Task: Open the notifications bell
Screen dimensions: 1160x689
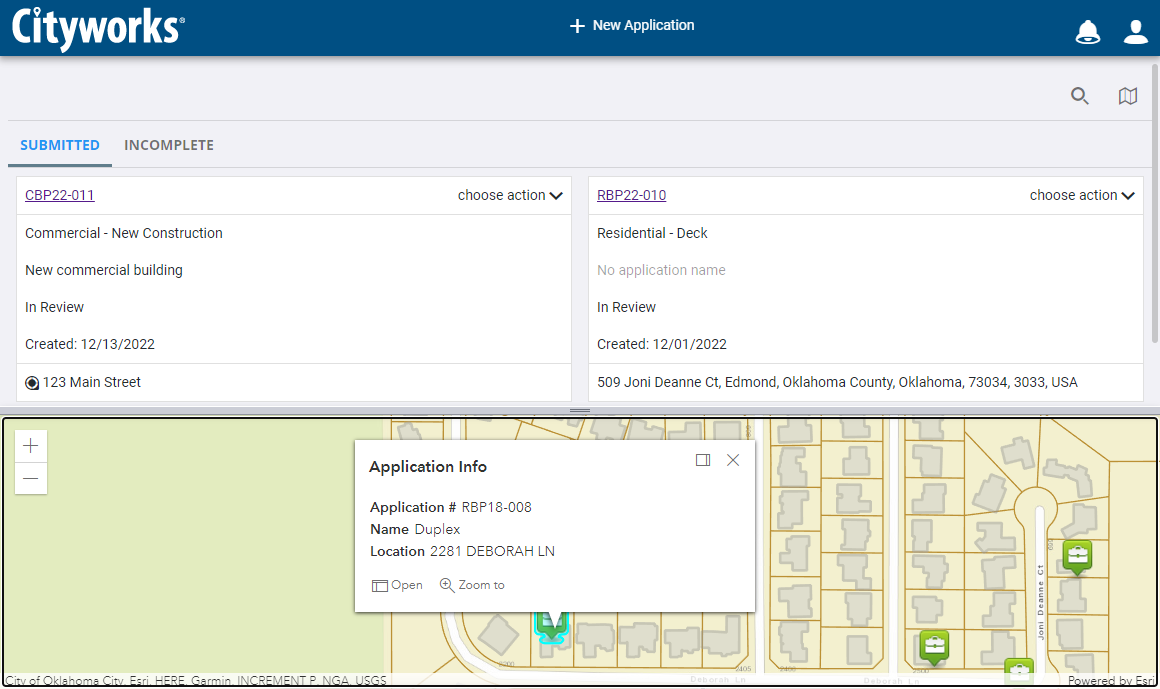Action: click(1087, 32)
